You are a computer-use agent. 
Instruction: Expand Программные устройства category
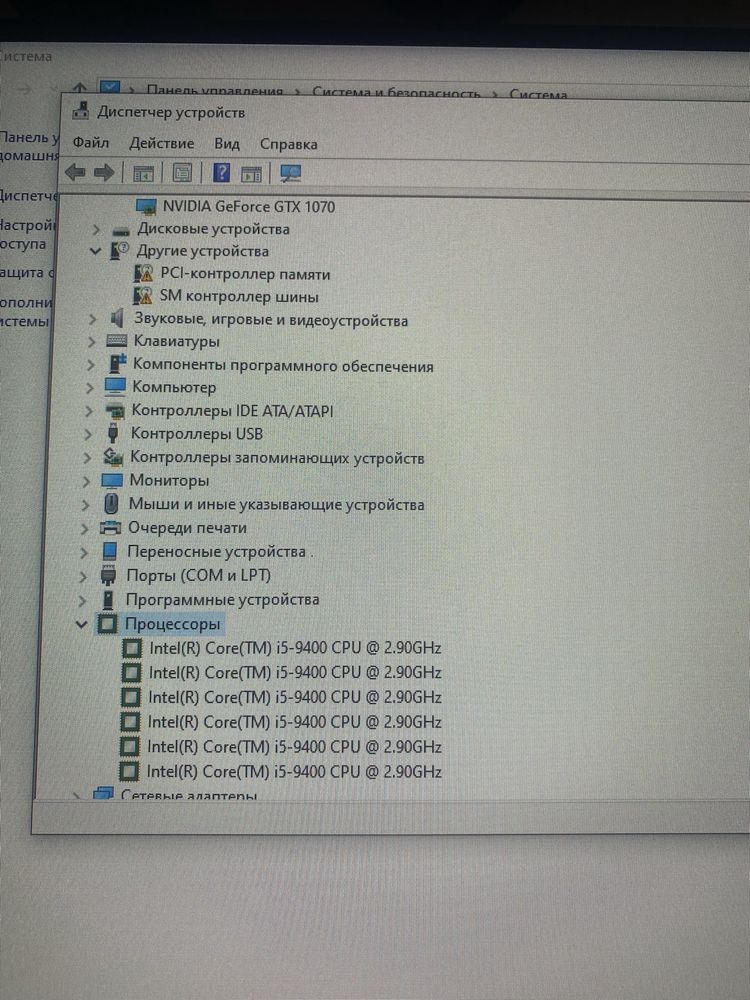pos(82,600)
